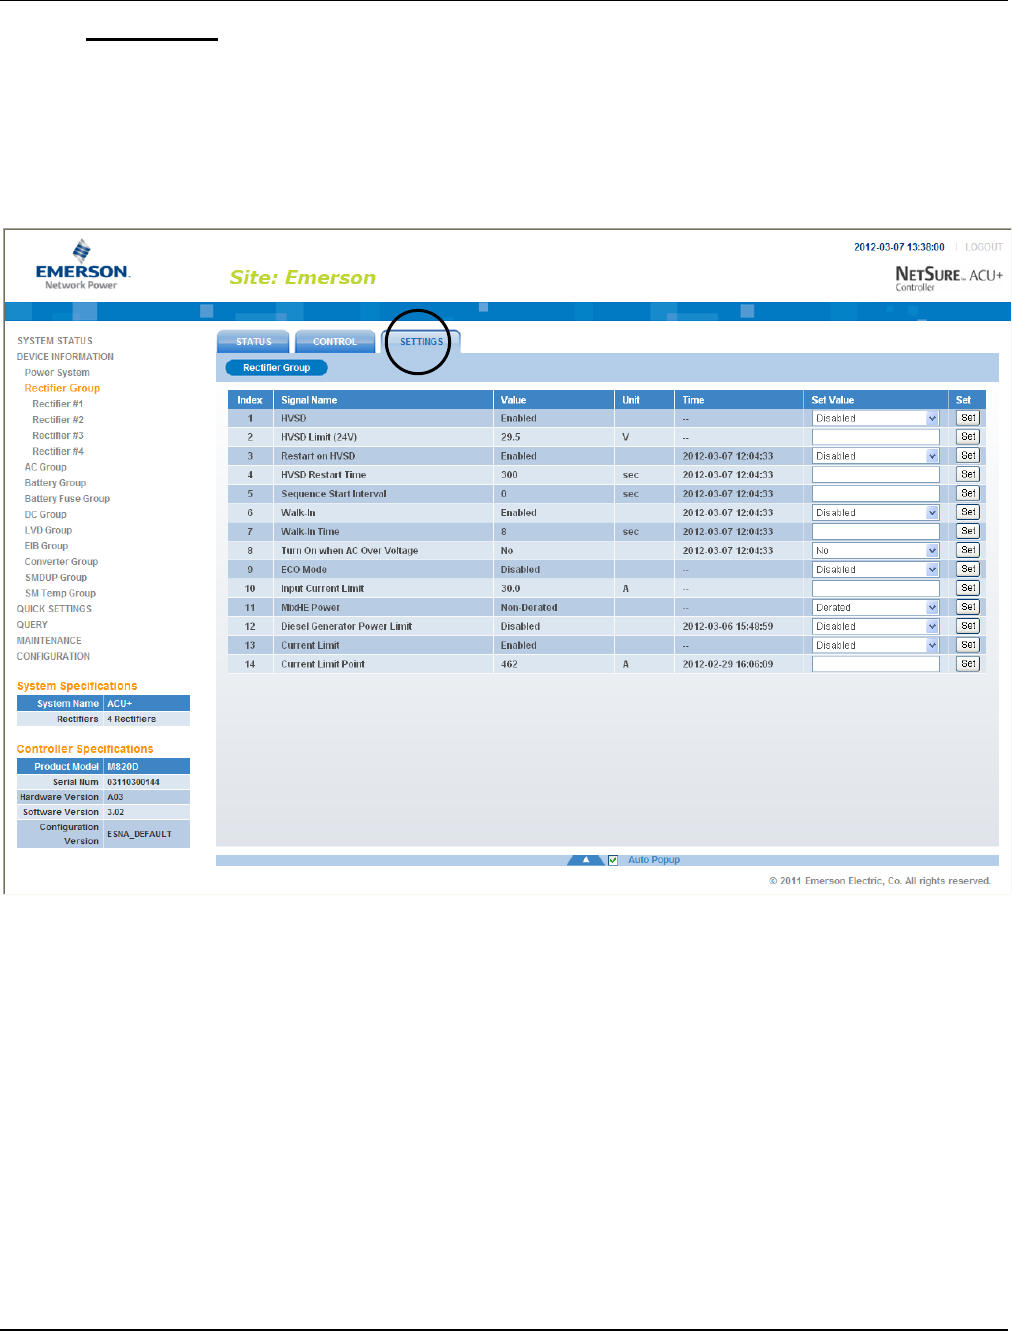Log out using the LOGOUT link
Image resolution: width=1012 pixels, height=1331 pixels.
coord(983,247)
